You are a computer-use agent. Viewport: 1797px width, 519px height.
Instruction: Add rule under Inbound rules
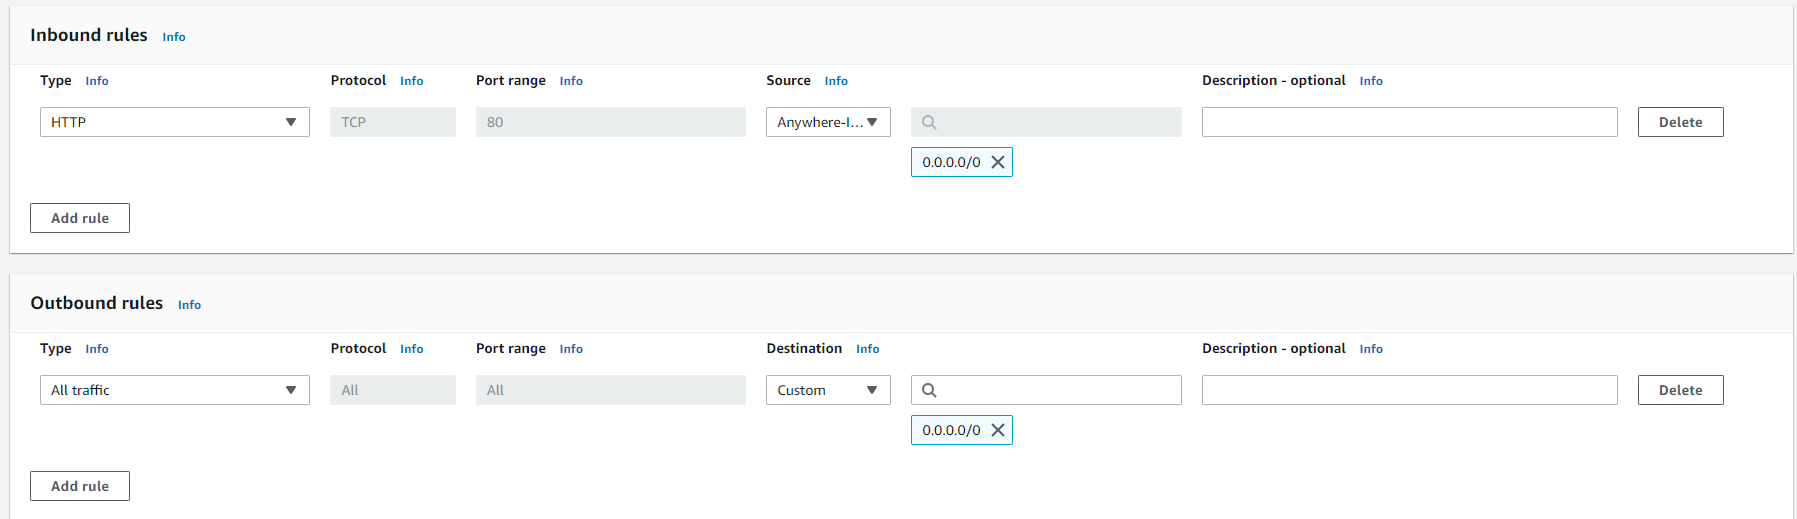[80, 218]
